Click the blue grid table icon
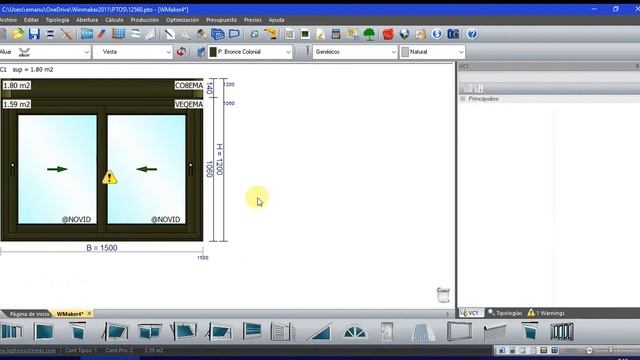This screenshot has width=640, height=360. pos(118,34)
